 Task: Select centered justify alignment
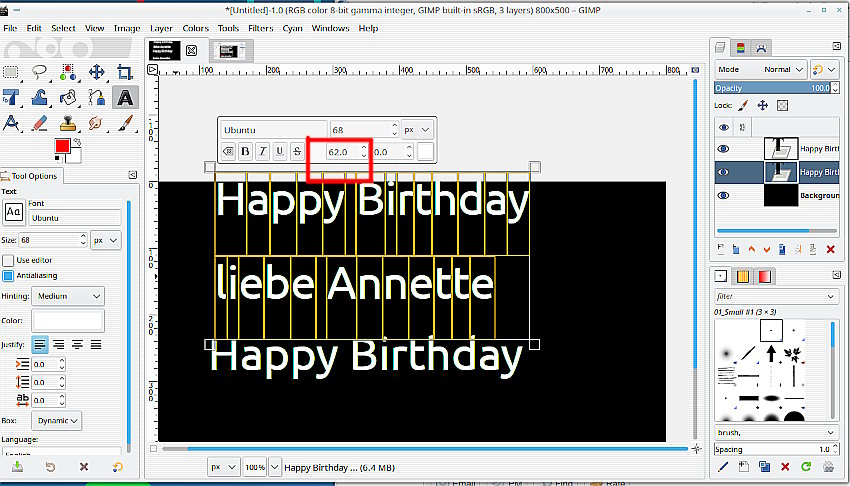pos(78,345)
